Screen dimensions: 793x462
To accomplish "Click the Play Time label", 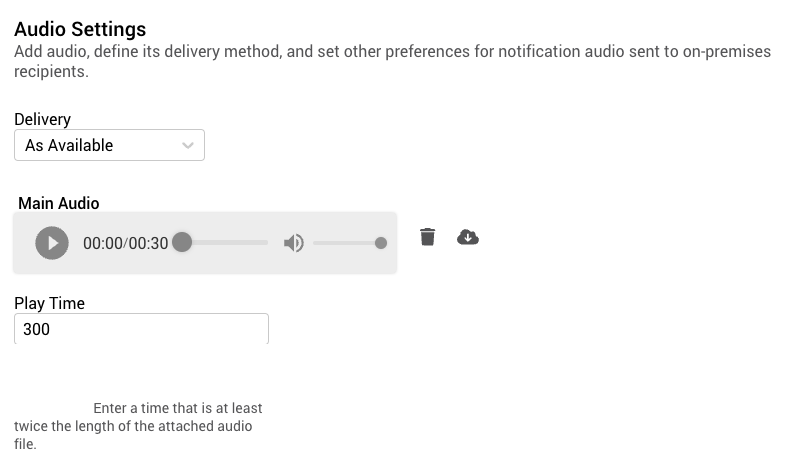I will point(49,303).
